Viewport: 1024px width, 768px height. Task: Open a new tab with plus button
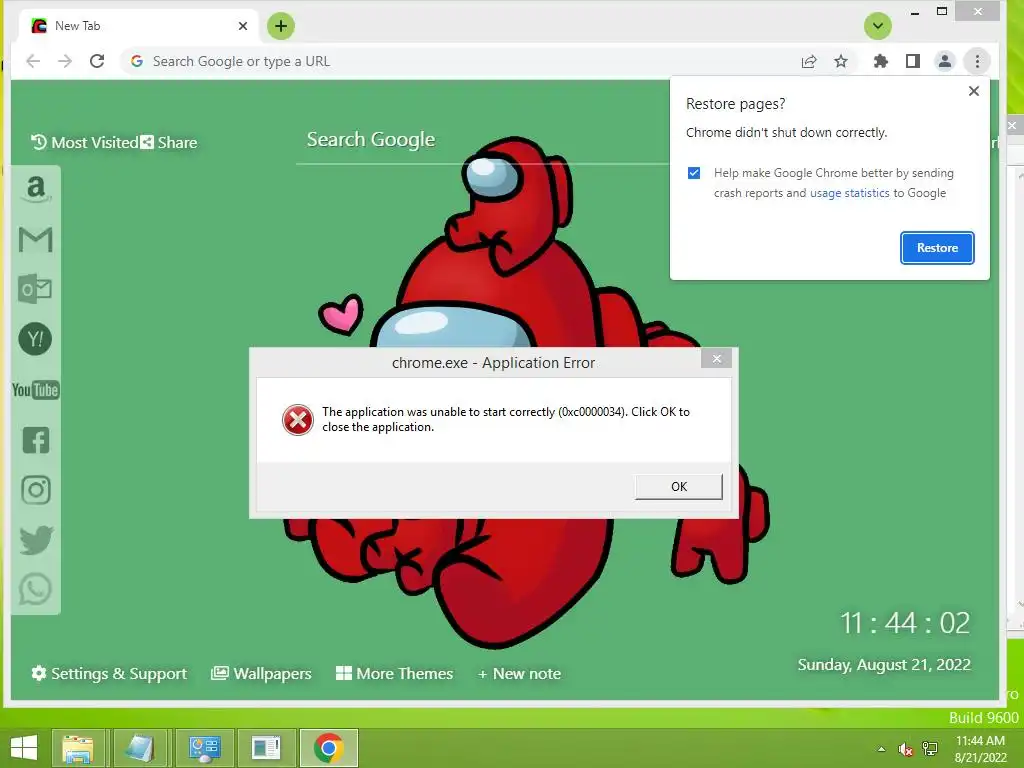tap(281, 26)
